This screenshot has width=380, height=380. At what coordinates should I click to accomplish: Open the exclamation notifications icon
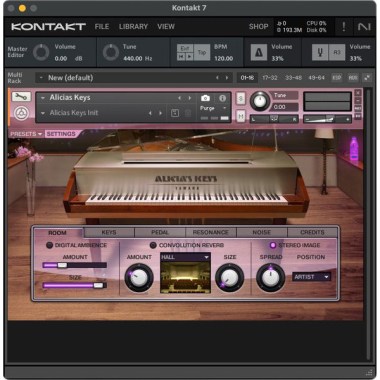point(344,27)
